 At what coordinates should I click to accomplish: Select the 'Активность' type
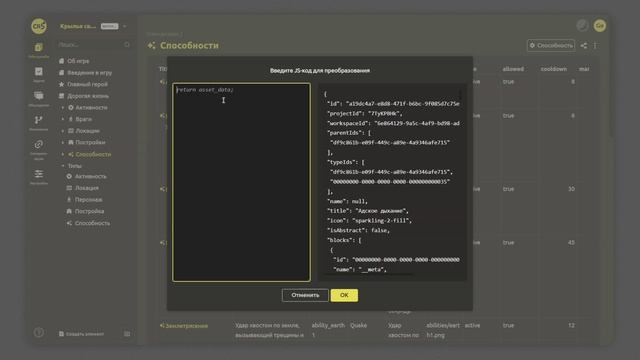[91, 176]
